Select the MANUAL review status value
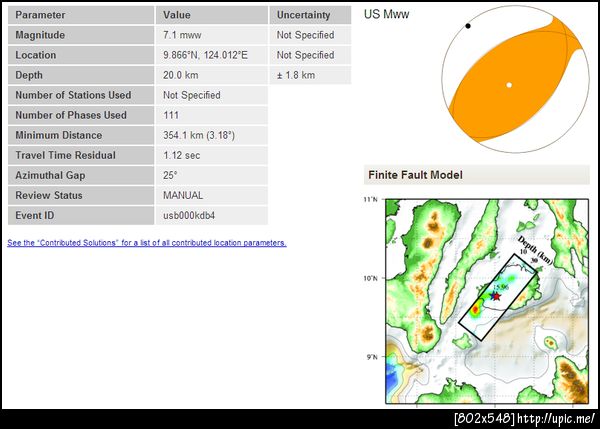 [x=183, y=195]
